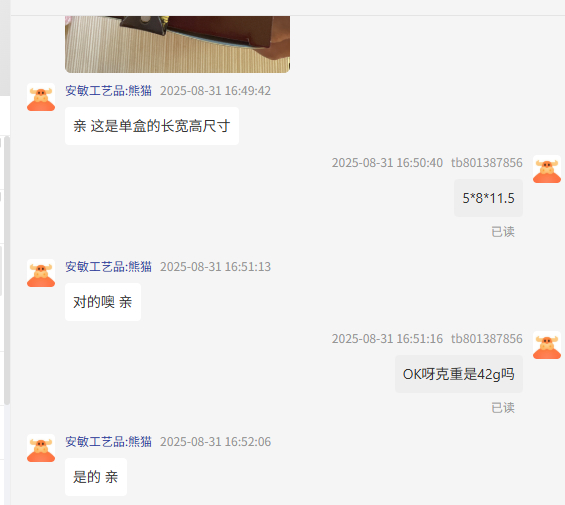
Task: Click the timestamp 2025-08-31 16:52:06
Action: point(215,442)
